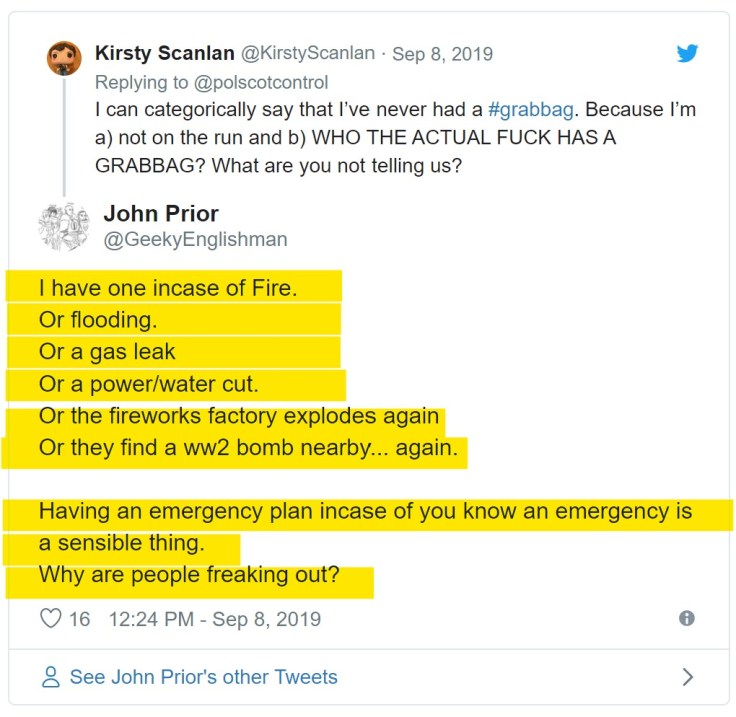This screenshot has width=736, height=717.
Task: Like the tweet with the heart icon
Action: [x=50, y=619]
